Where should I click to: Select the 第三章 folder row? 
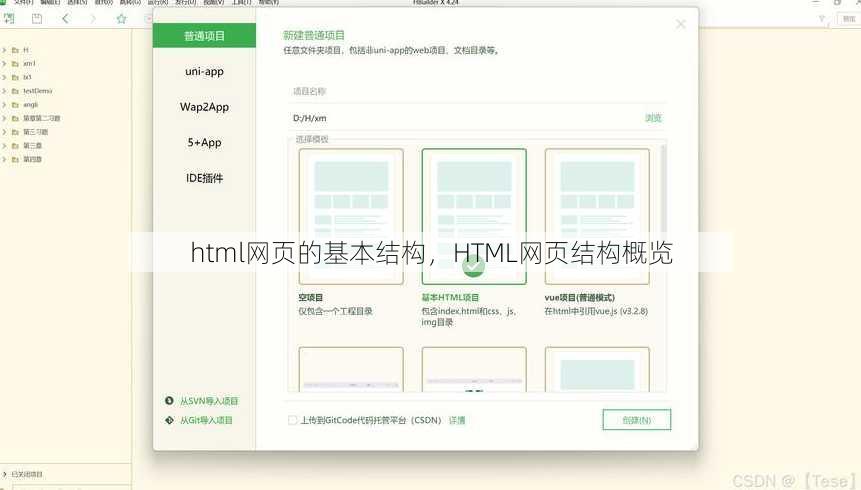point(65,146)
